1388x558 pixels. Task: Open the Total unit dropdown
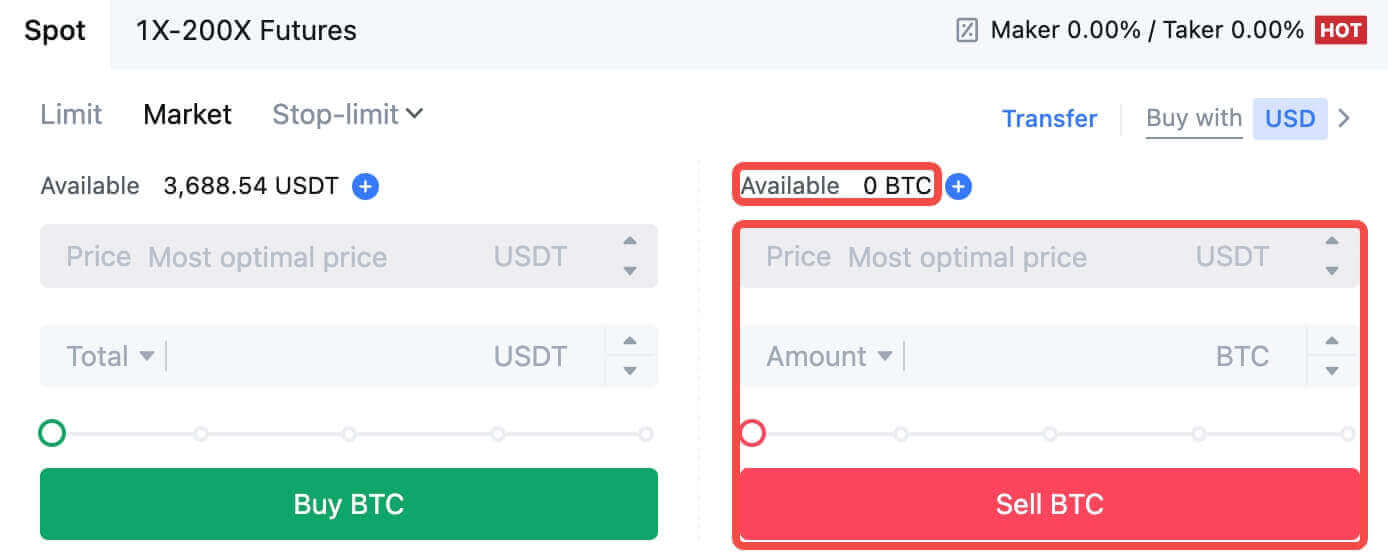click(146, 357)
